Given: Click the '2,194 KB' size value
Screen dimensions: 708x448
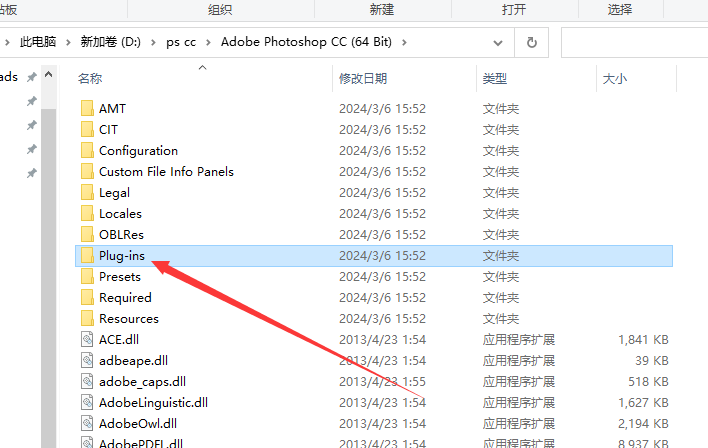Looking at the screenshot, I should tap(643, 424).
